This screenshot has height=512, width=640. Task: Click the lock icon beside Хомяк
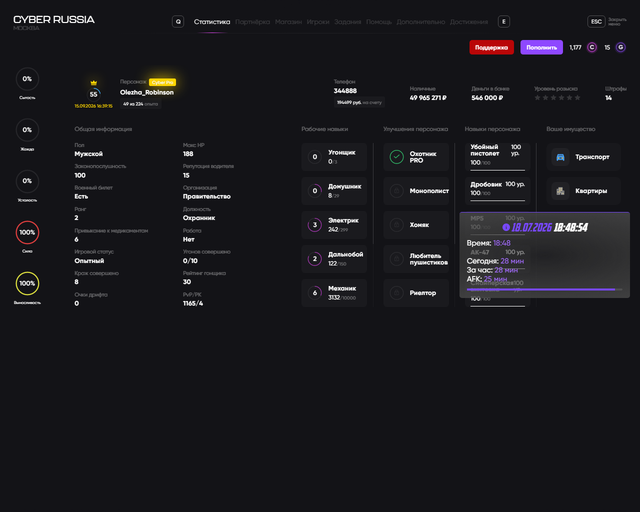tap(396, 225)
